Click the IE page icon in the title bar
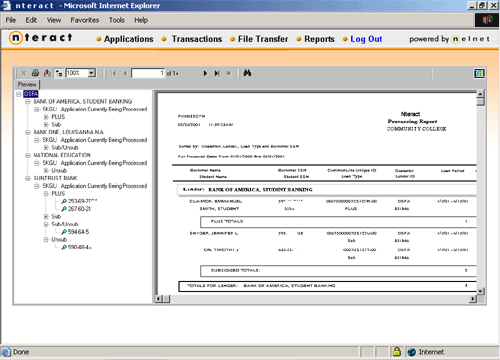 click(x=6, y=6)
